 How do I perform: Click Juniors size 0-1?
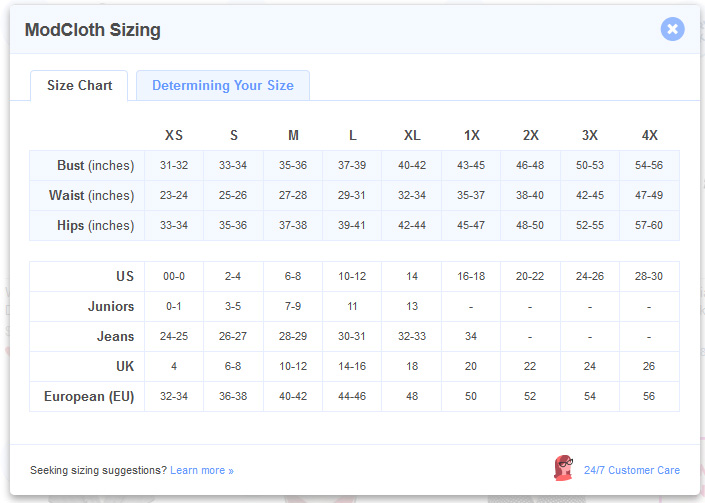click(x=174, y=307)
